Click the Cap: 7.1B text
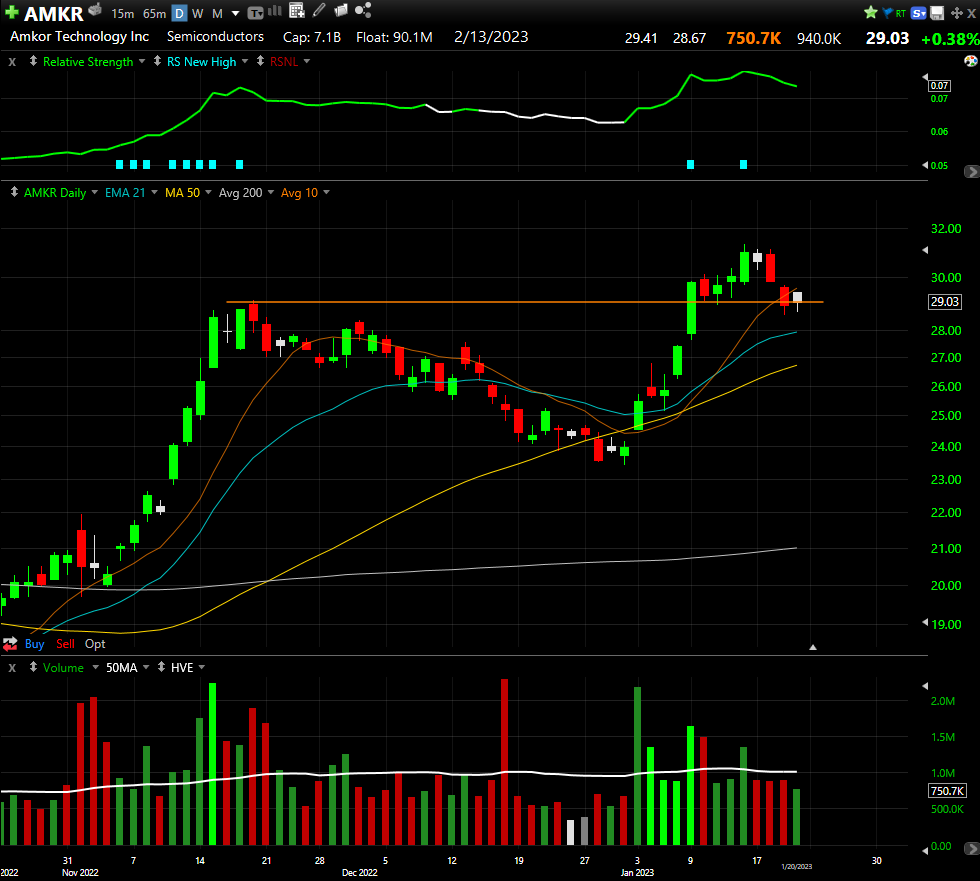This screenshot has width=980, height=881. pos(312,37)
